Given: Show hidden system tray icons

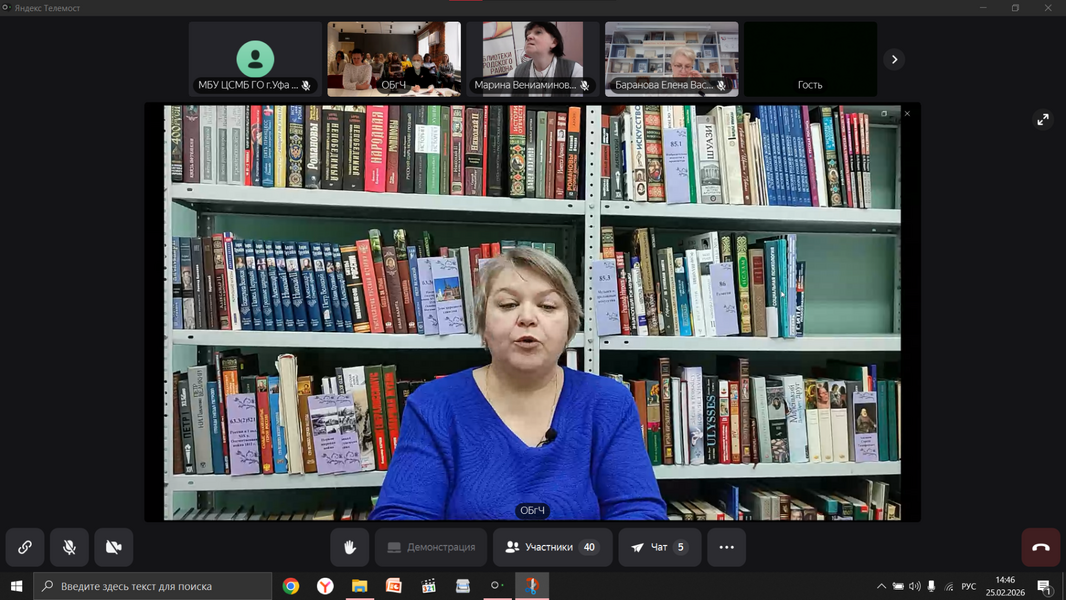Looking at the screenshot, I should click(x=881, y=586).
